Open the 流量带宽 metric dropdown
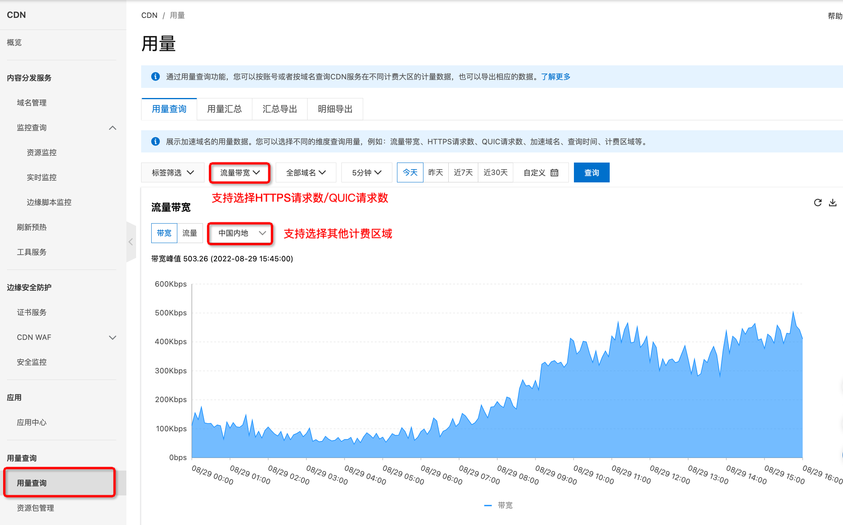This screenshot has height=525, width=843. tap(240, 172)
